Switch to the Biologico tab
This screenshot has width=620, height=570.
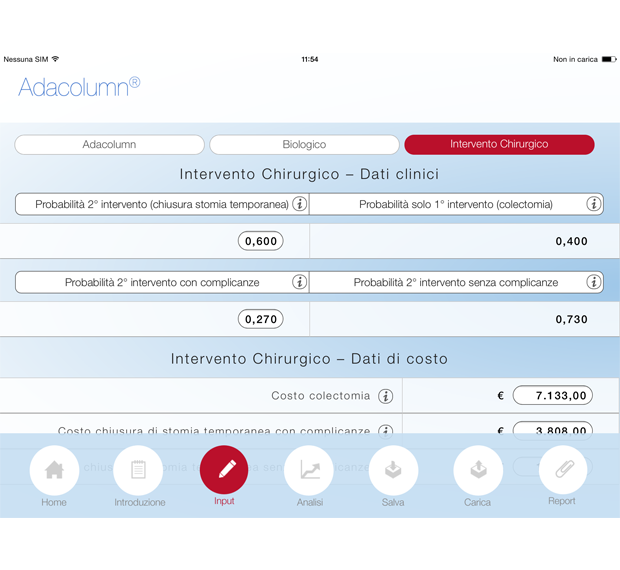coord(304,145)
